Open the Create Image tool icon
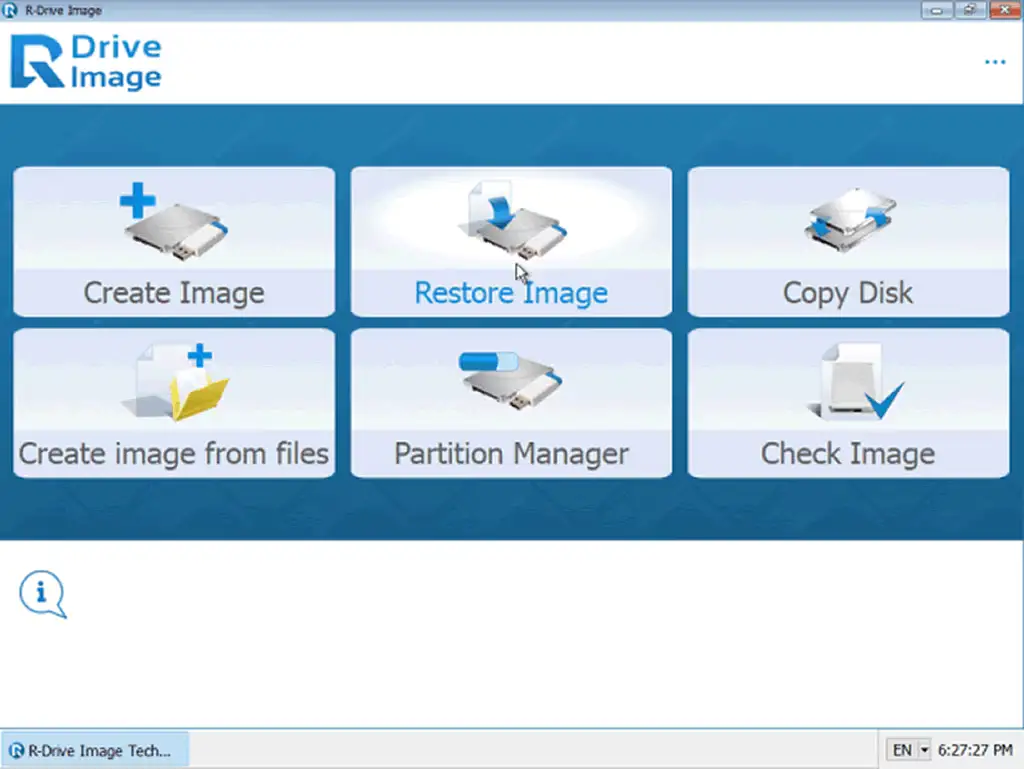1024x769 pixels. pyautogui.click(x=173, y=222)
